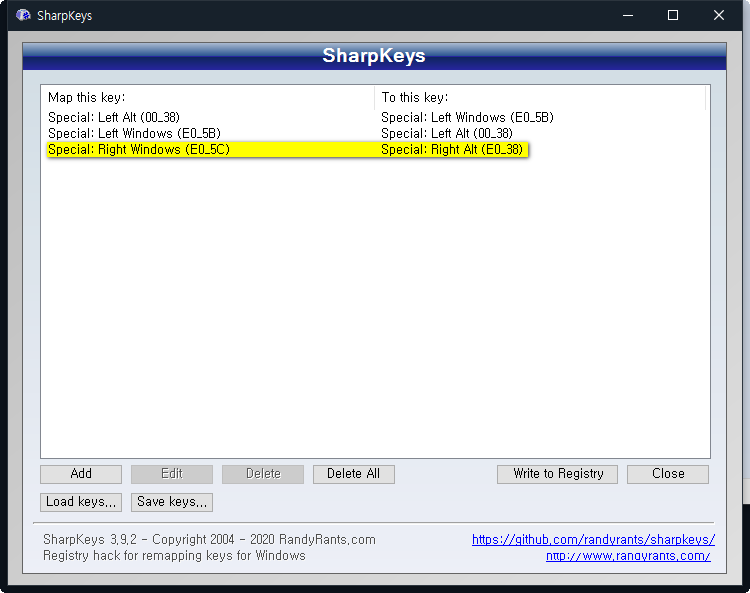
Task: Close the SharpKeys window with X
Action: click(x=718, y=15)
